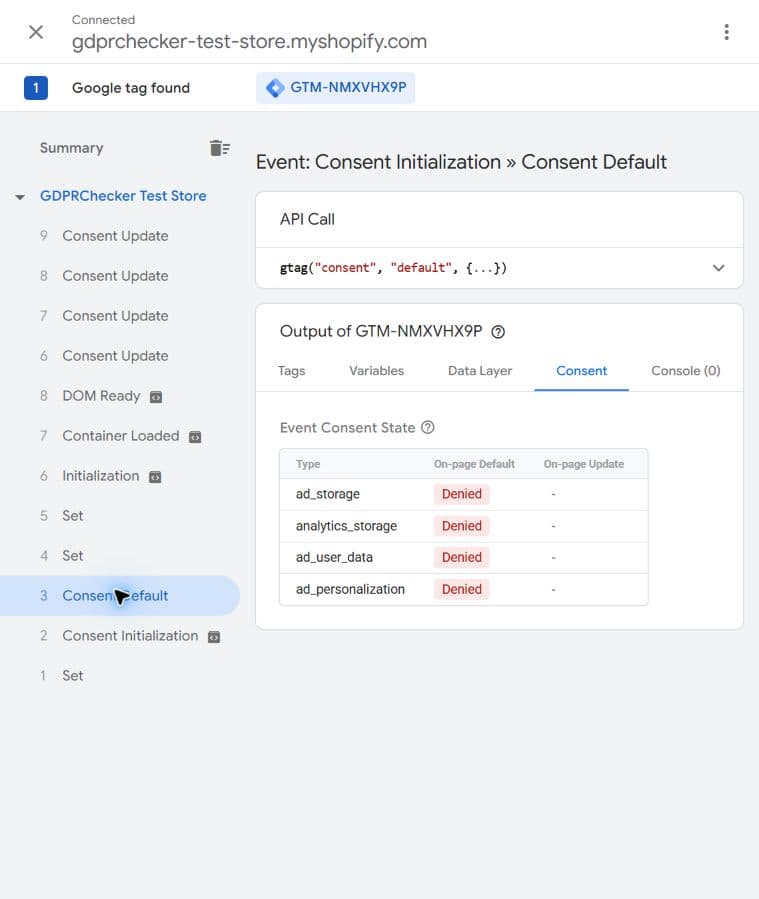The height and width of the screenshot is (899, 759).
Task: Select event 3 Consent Default
Action: click(119, 596)
